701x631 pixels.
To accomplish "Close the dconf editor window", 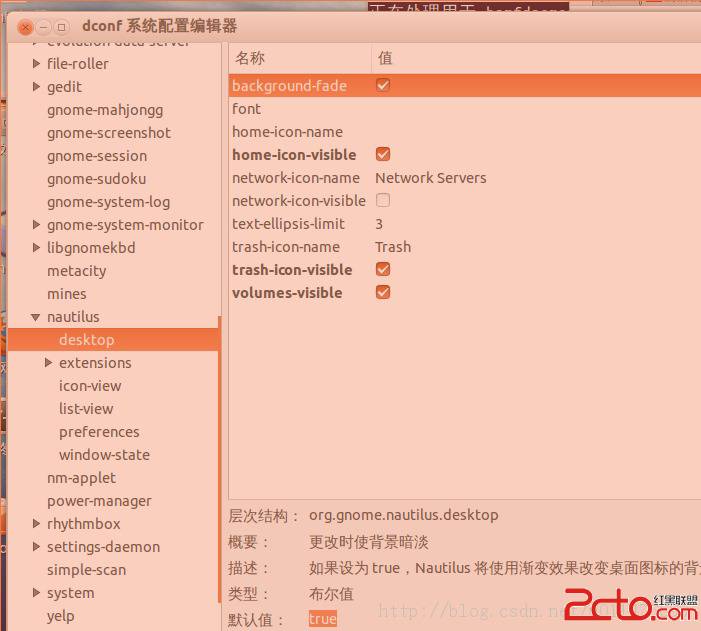I will 25,28.
